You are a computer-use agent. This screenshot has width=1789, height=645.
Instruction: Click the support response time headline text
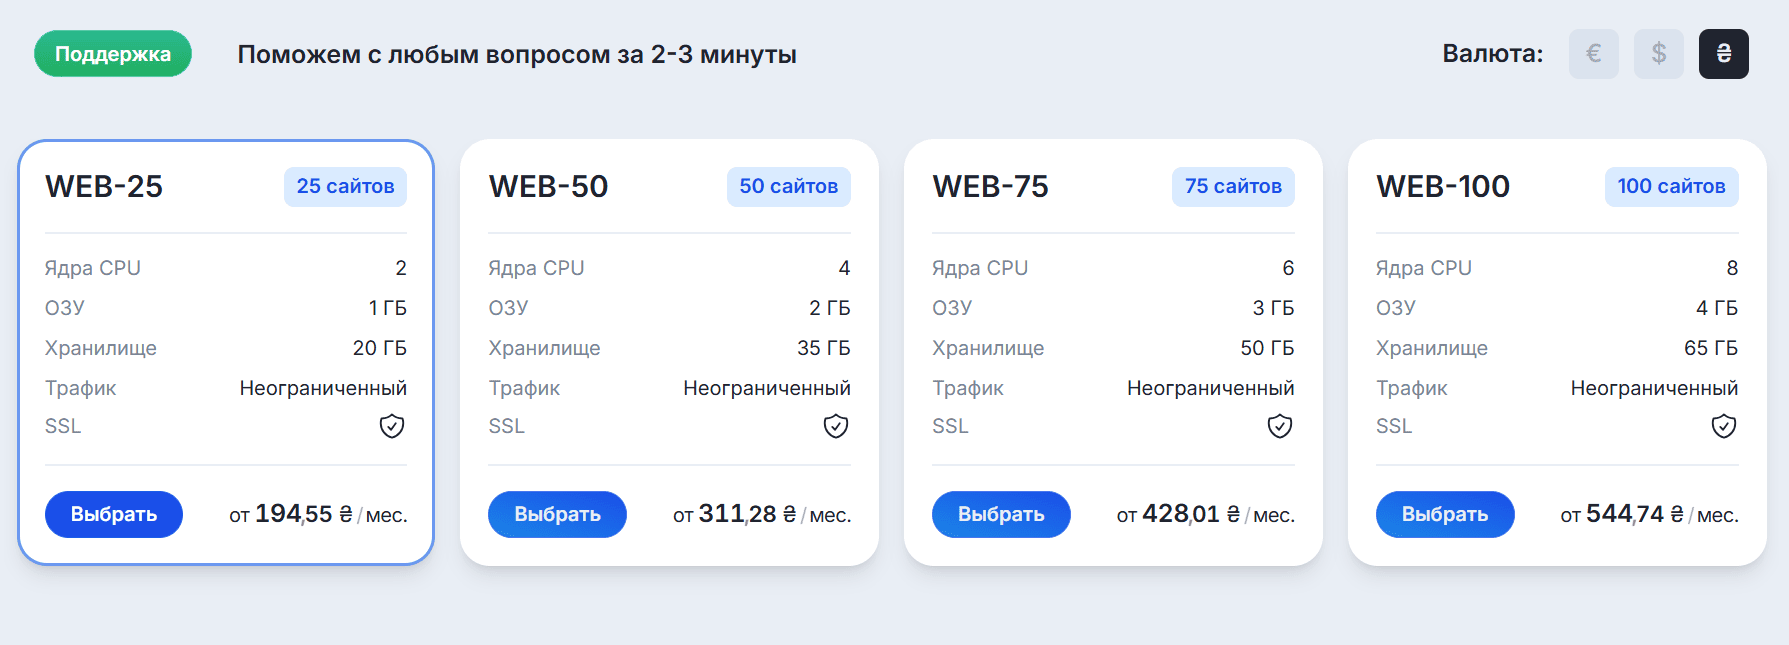pos(516,54)
